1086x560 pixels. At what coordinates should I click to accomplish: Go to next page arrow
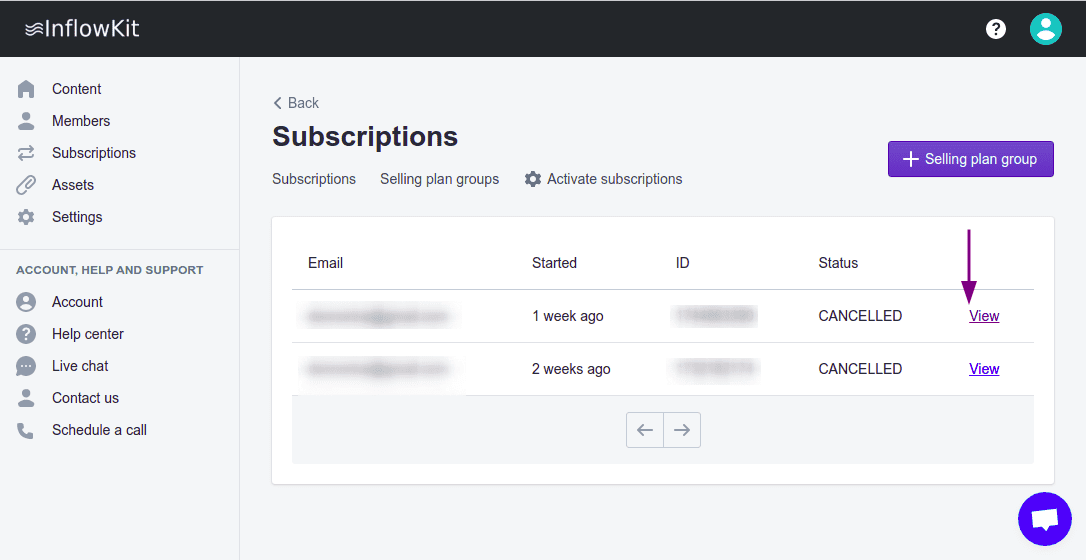click(x=682, y=430)
